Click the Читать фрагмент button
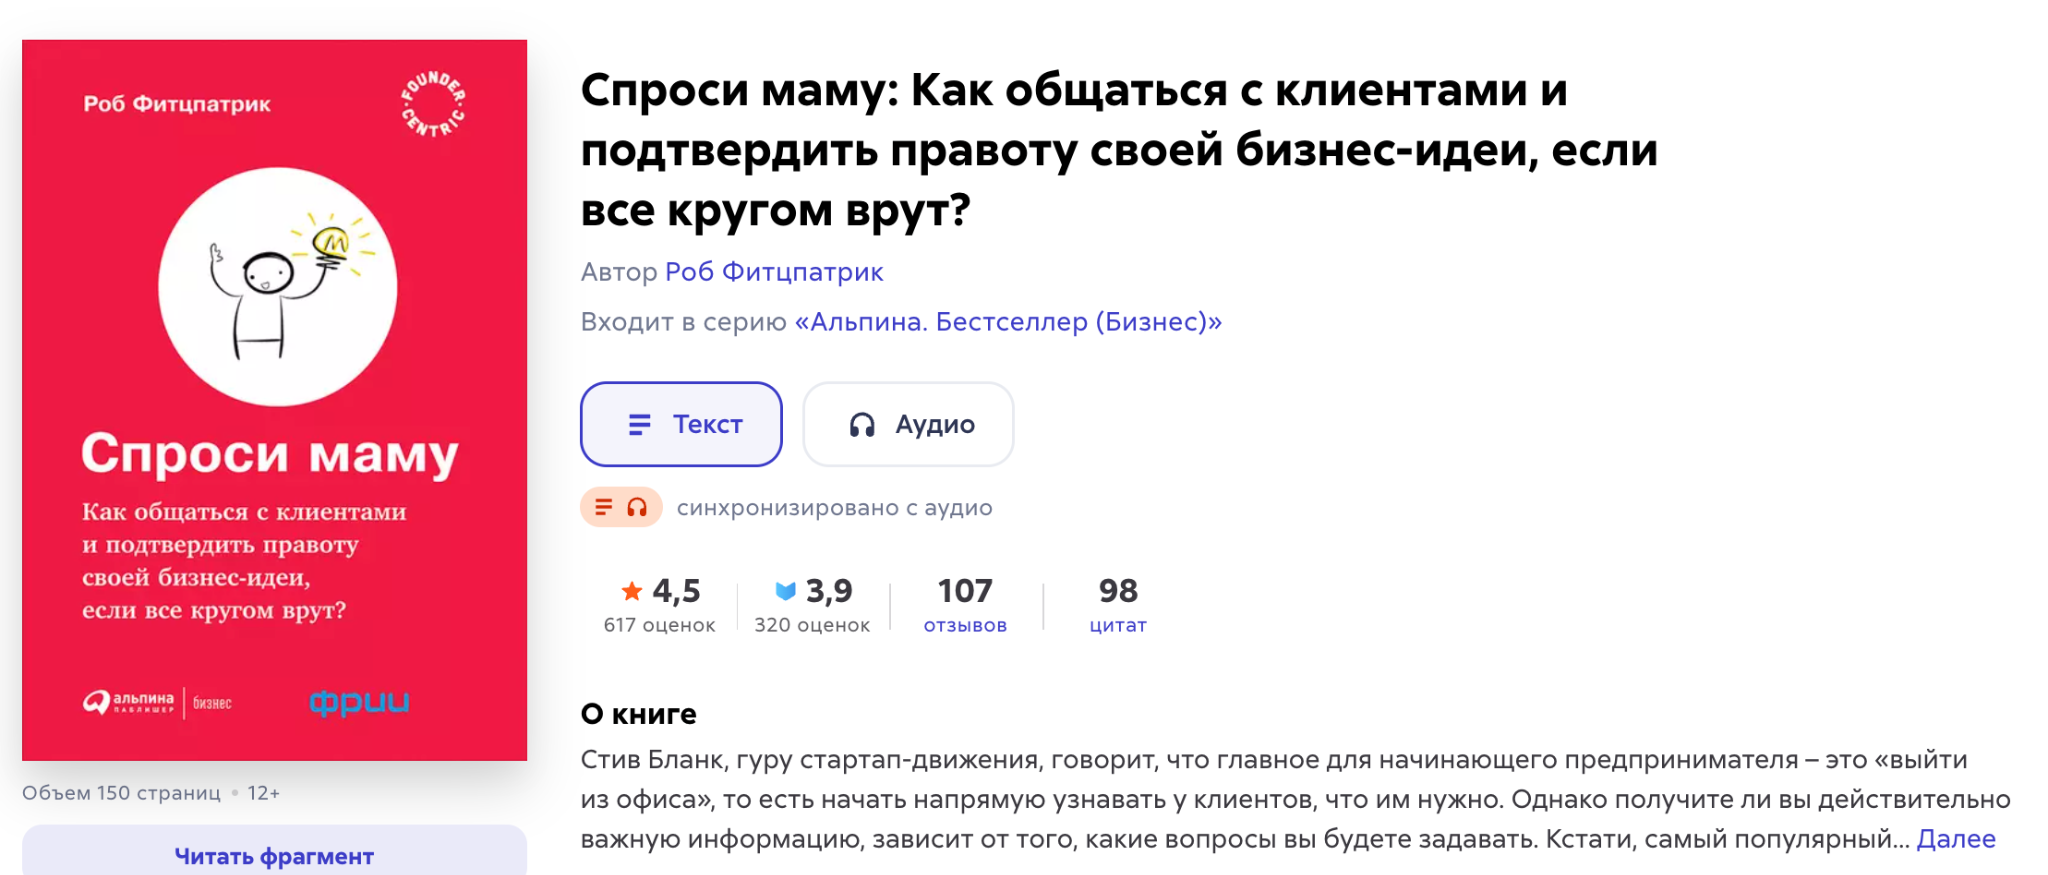 [274, 855]
